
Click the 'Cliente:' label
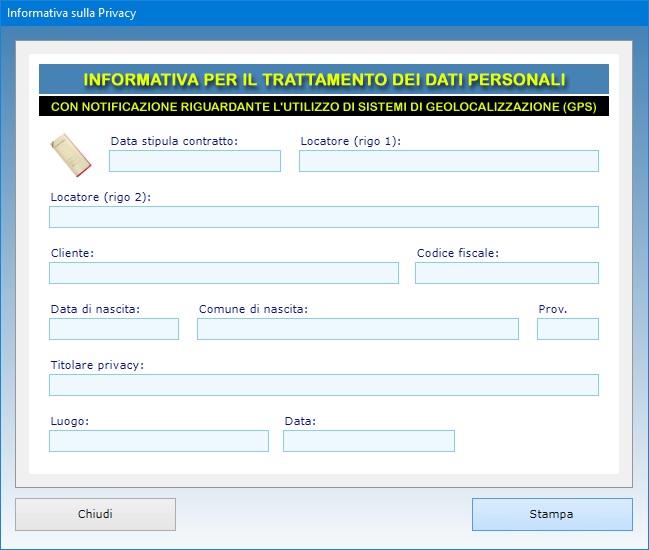[x=72, y=253]
